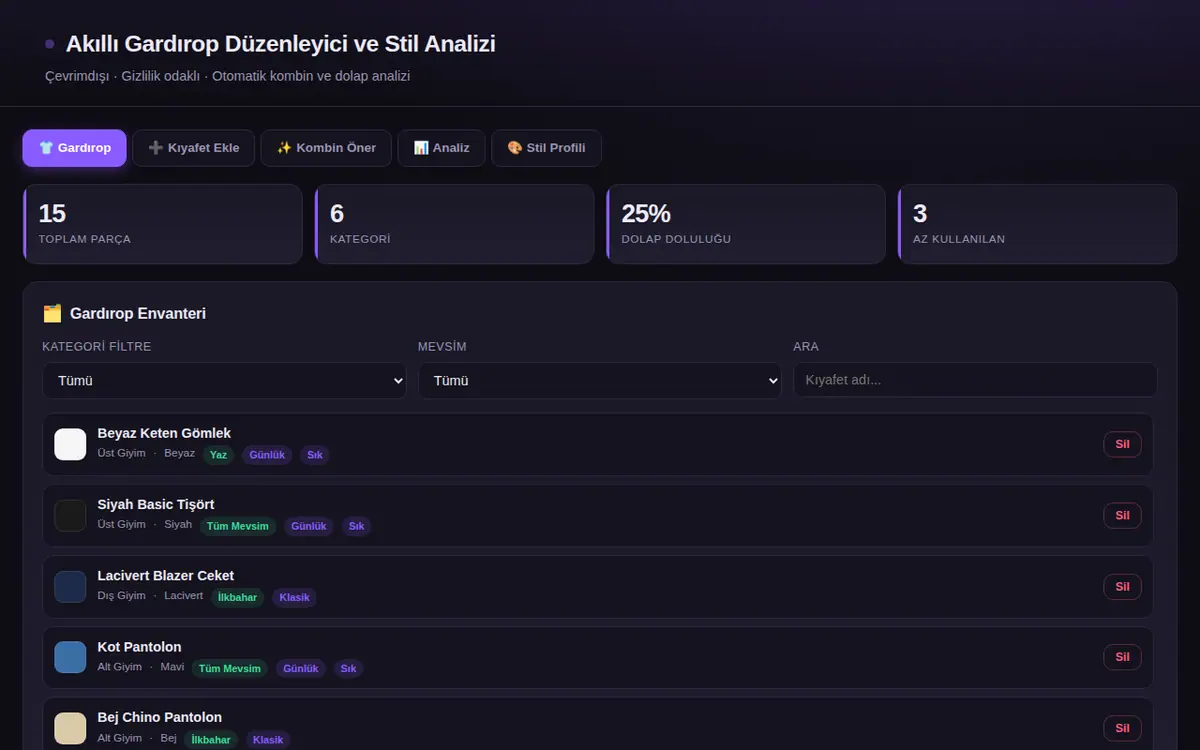Screen dimensions: 1200x750
Task: Open the Az Kullanılan stat card
Action: [x=1038, y=224]
